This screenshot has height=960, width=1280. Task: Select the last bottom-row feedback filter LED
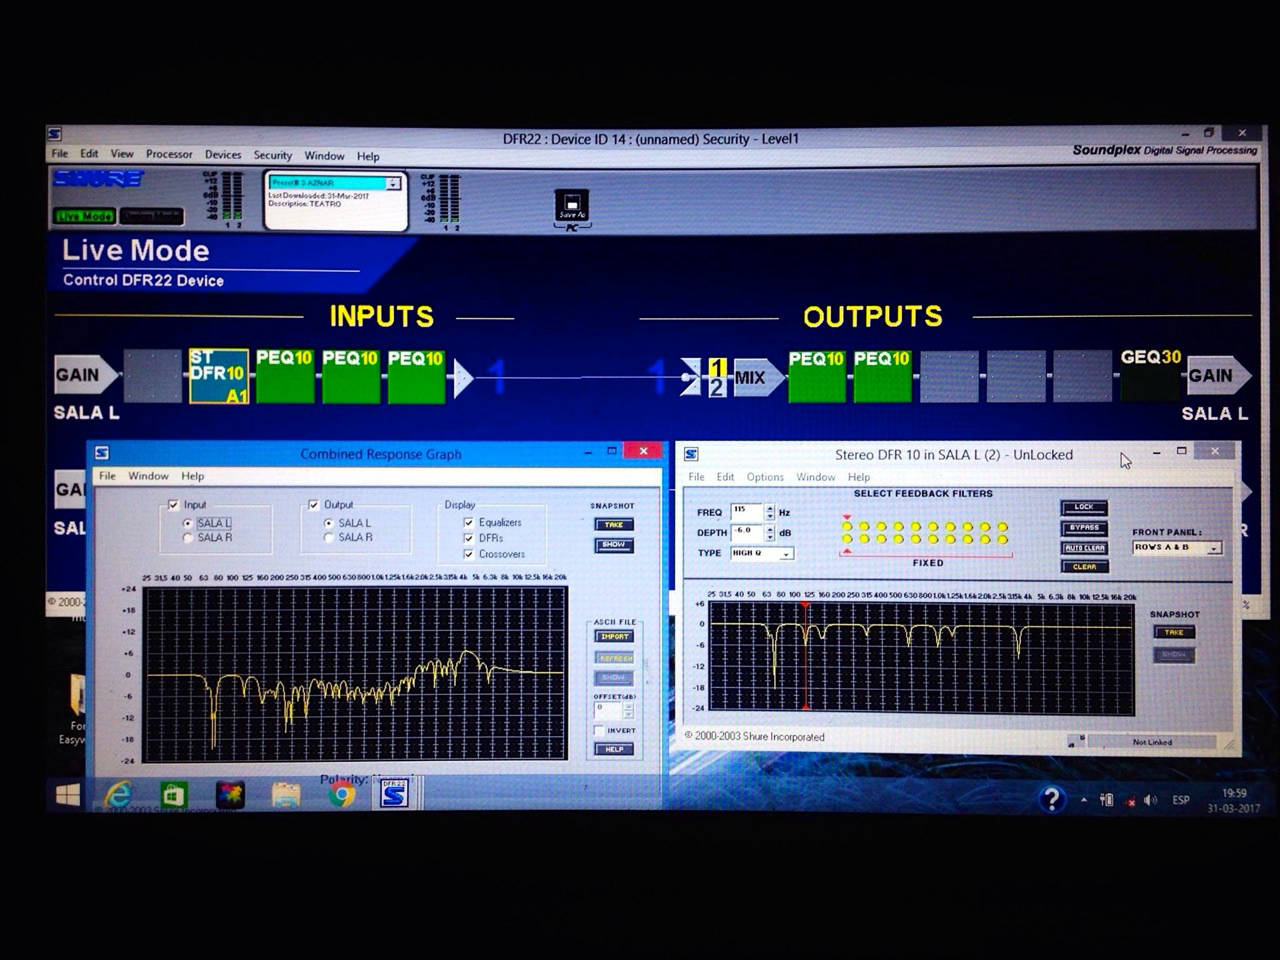click(x=1002, y=539)
